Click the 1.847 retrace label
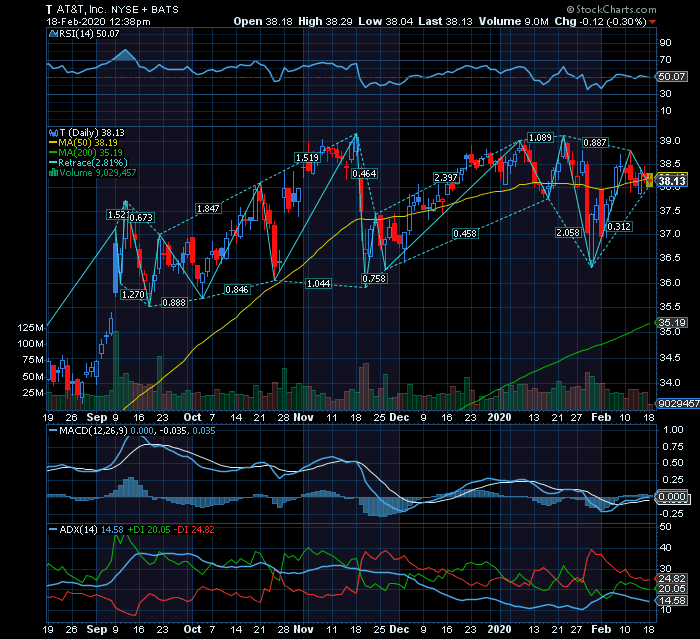 point(208,209)
